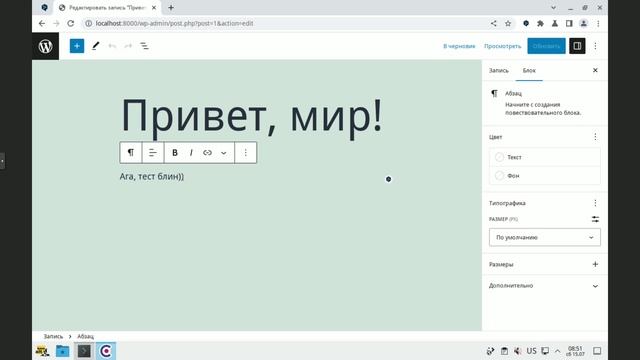Select Запись in the bottom breadcrumb

pos(53,336)
